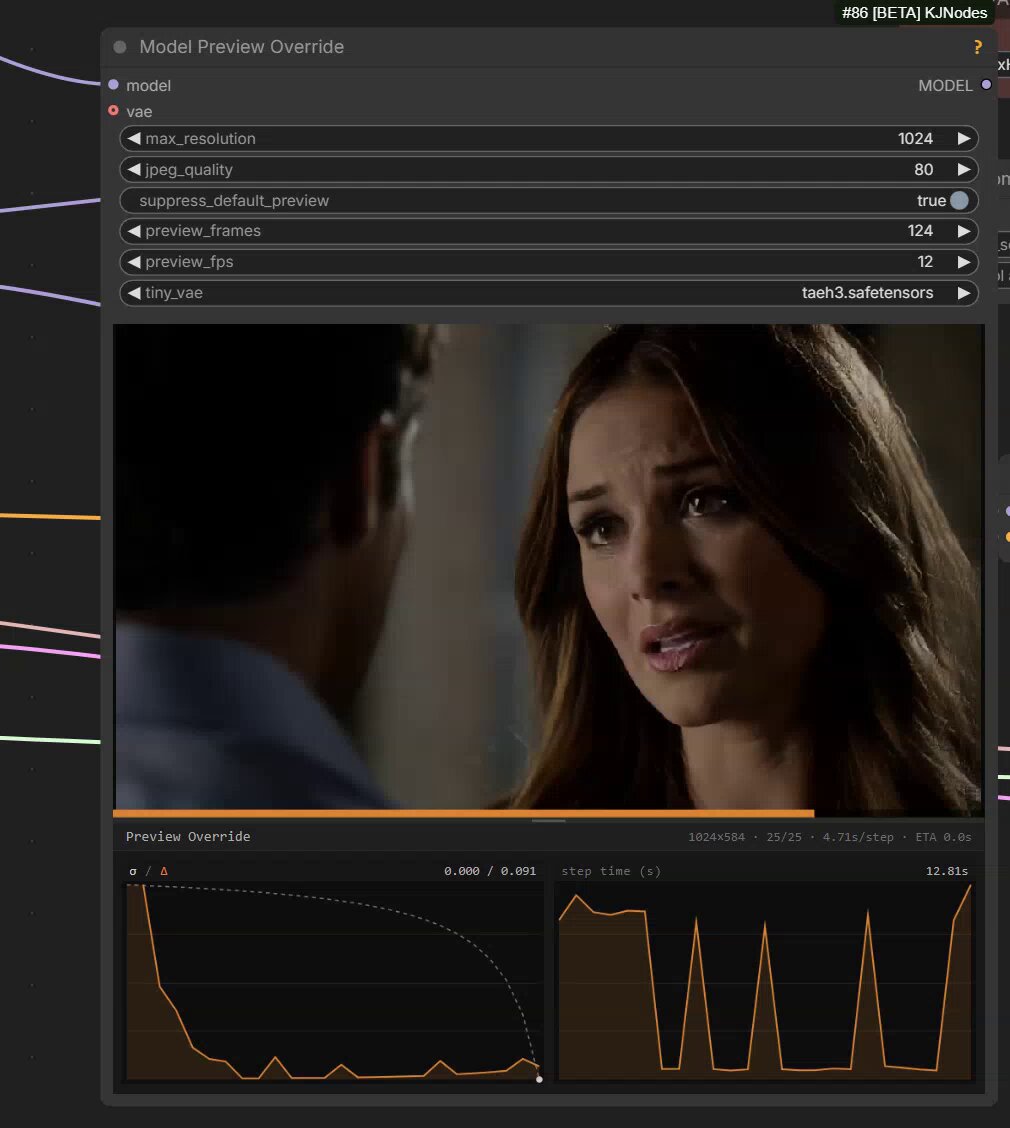The height and width of the screenshot is (1128, 1010).
Task: Increase preview_fps with right arrow
Action: [964, 262]
